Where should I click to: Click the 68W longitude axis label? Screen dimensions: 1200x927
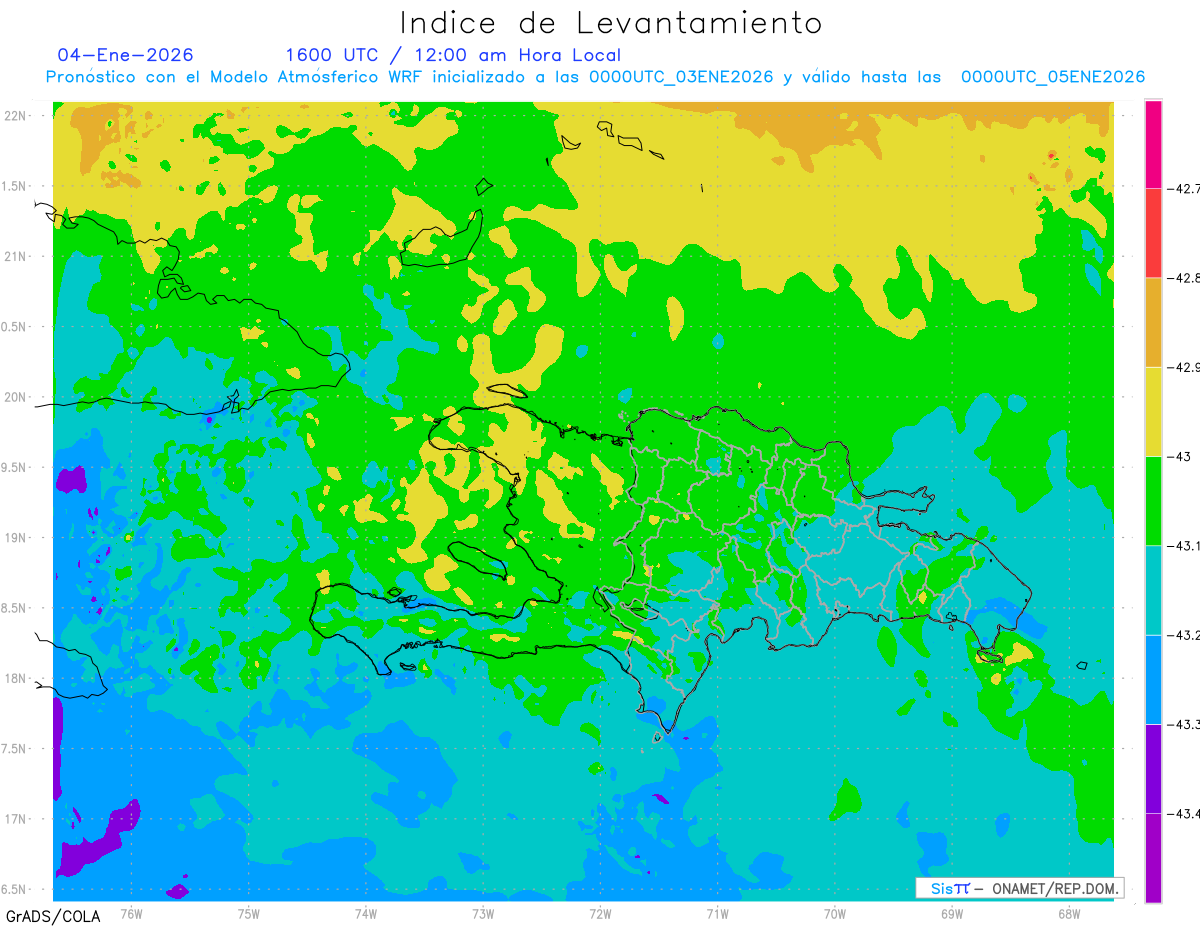click(x=1068, y=913)
